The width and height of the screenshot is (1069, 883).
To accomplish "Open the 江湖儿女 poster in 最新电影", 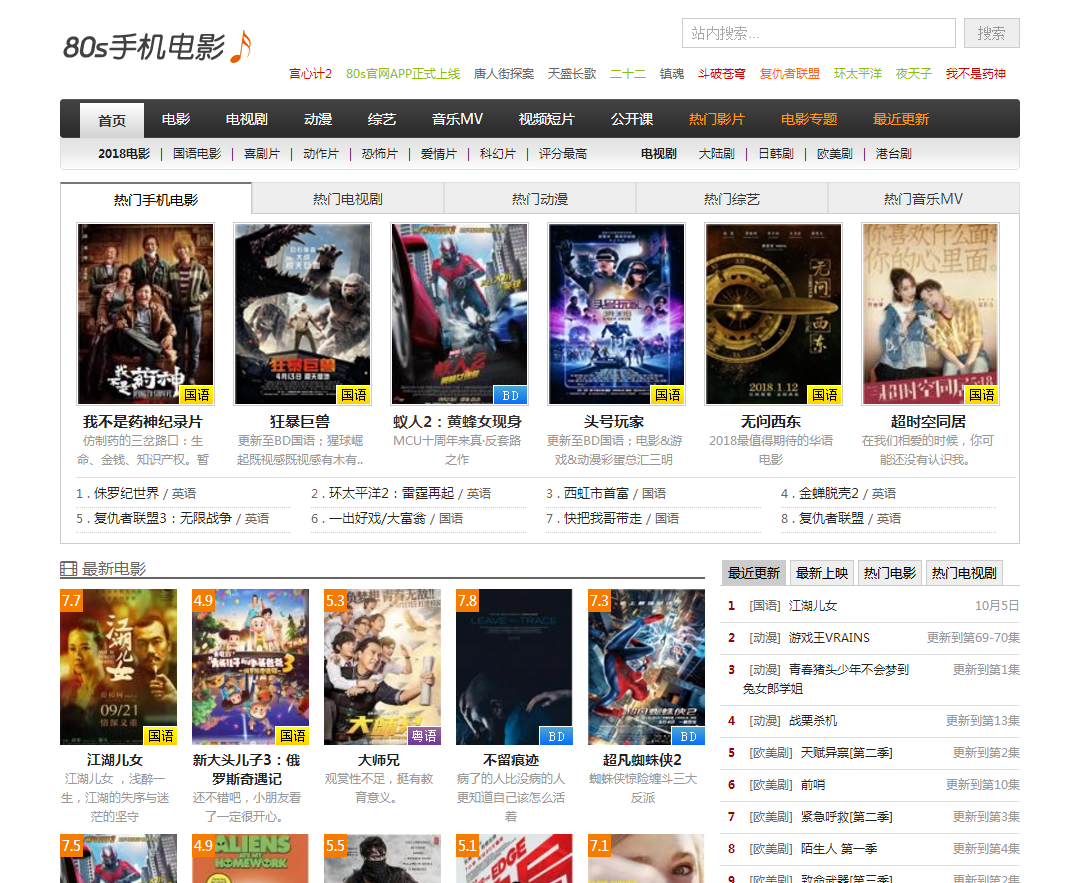I will [x=119, y=667].
